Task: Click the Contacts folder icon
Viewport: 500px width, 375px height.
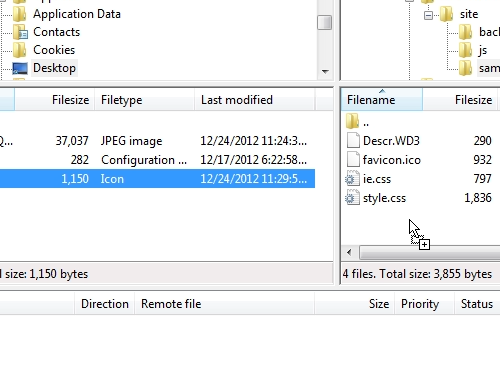Action: pos(20,32)
